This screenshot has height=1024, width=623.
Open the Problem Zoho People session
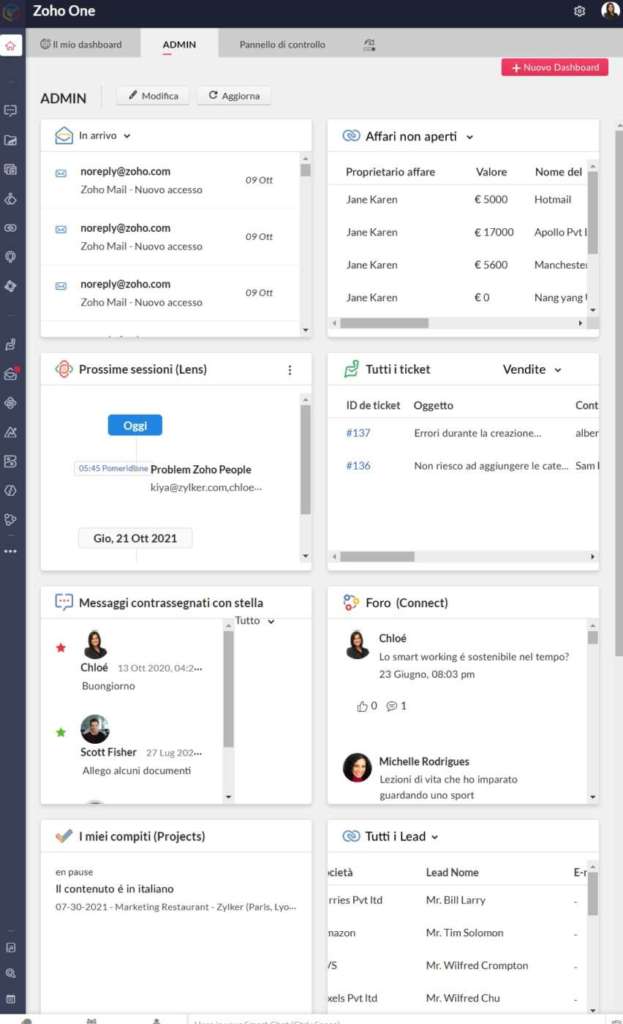[x=200, y=470]
